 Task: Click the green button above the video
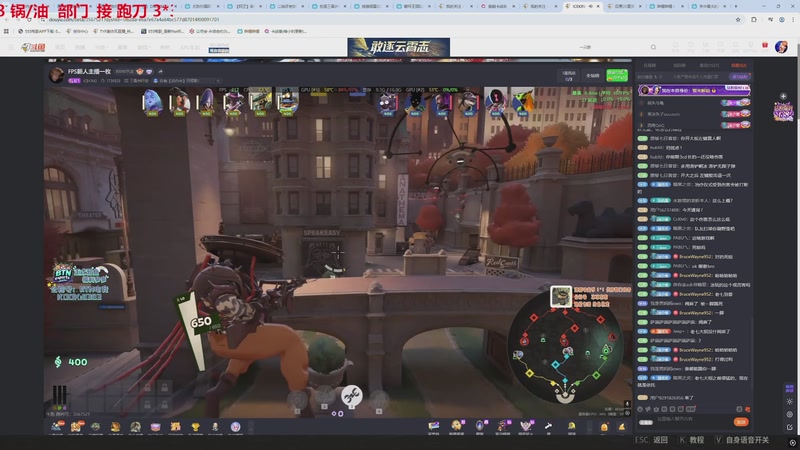[617, 76]
